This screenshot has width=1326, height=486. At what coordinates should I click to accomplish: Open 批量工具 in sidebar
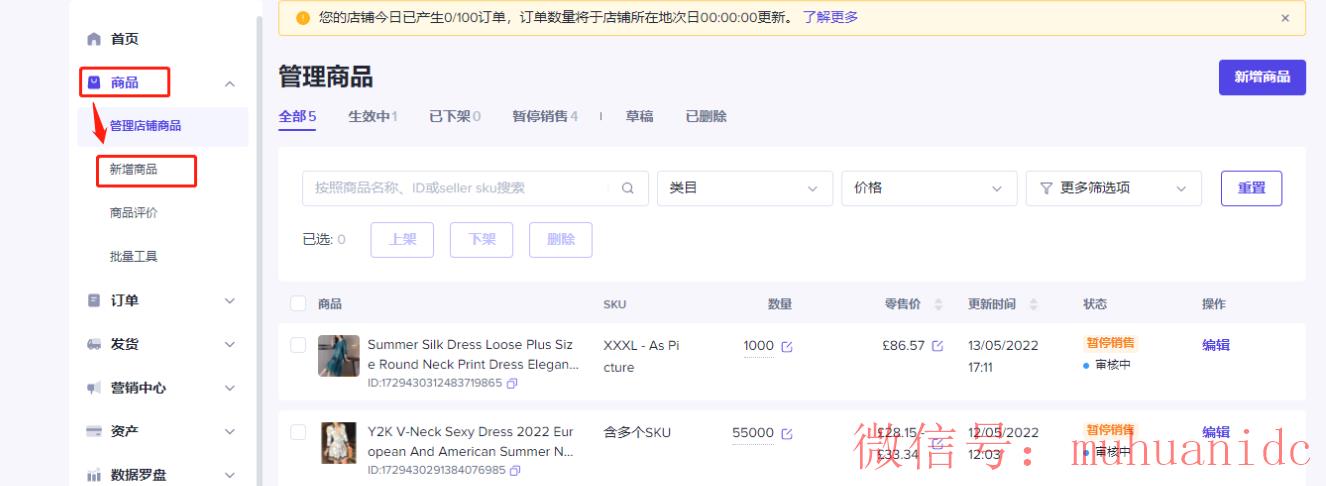point(134,257)
